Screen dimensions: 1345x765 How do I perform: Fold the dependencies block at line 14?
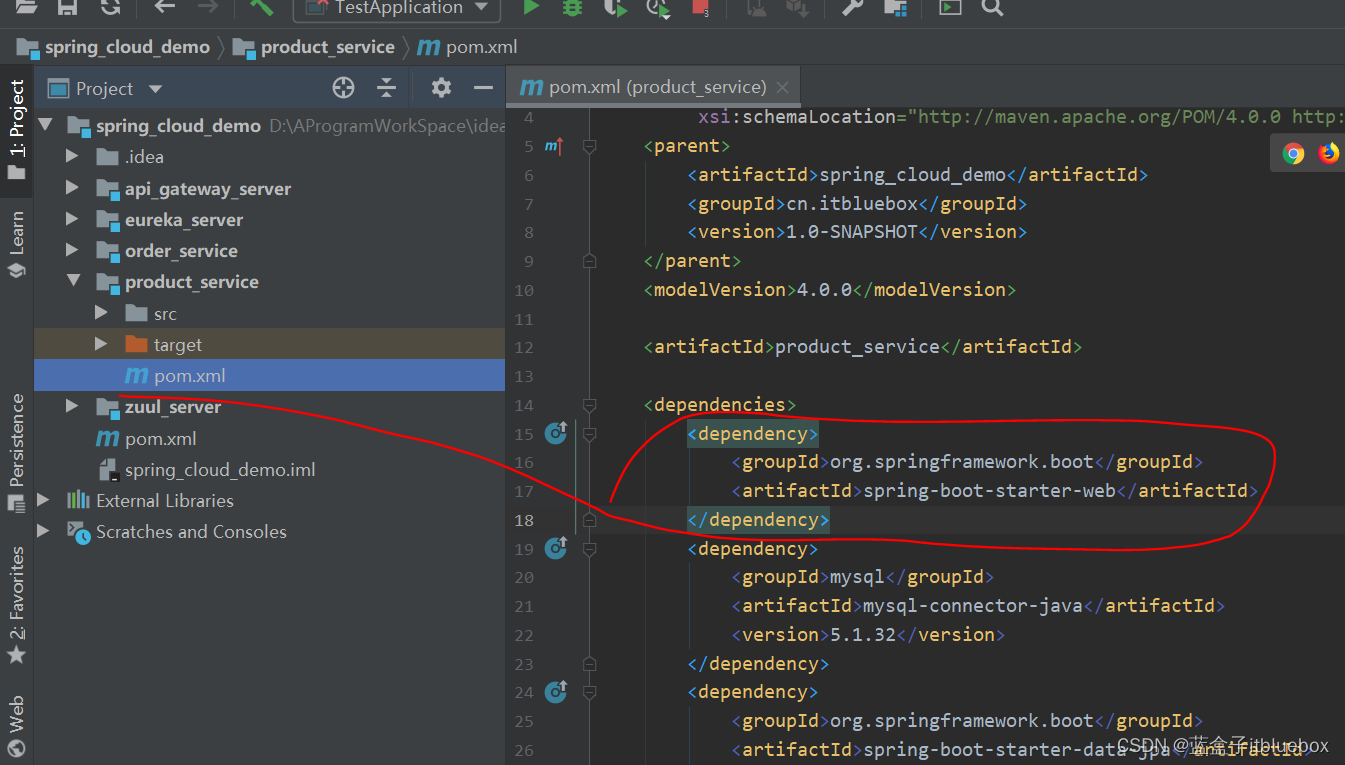click(590, 405)
